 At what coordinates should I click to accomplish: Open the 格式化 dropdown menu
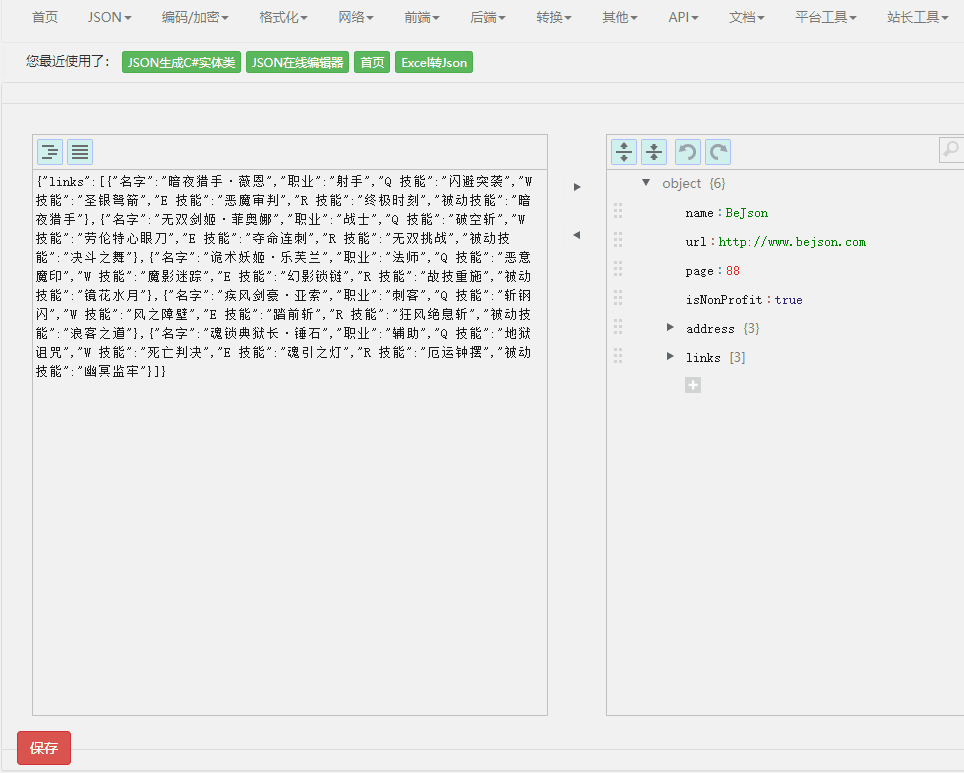[x=283, y=17]
